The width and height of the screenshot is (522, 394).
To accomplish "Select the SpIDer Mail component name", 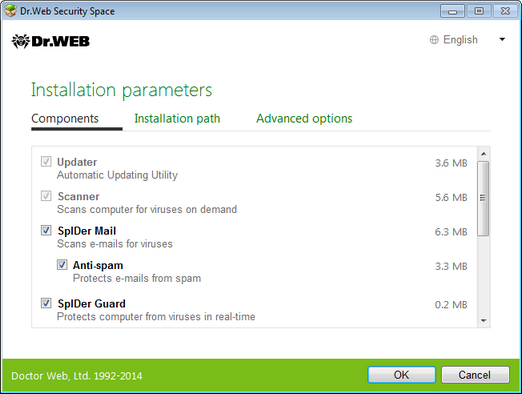I will click(x=87, y=231).
